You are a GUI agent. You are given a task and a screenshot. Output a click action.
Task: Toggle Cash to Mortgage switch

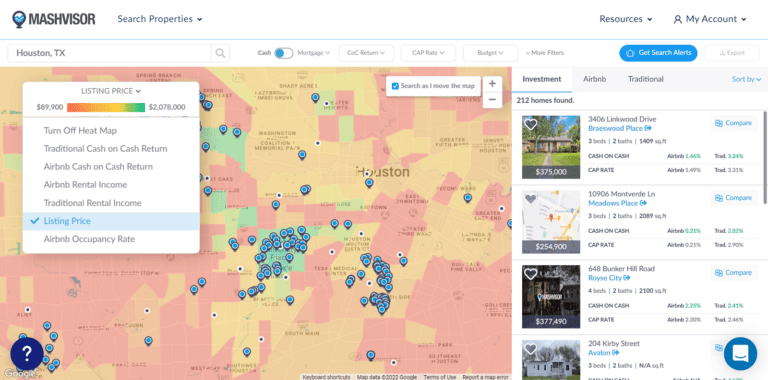tap(284, 53)
